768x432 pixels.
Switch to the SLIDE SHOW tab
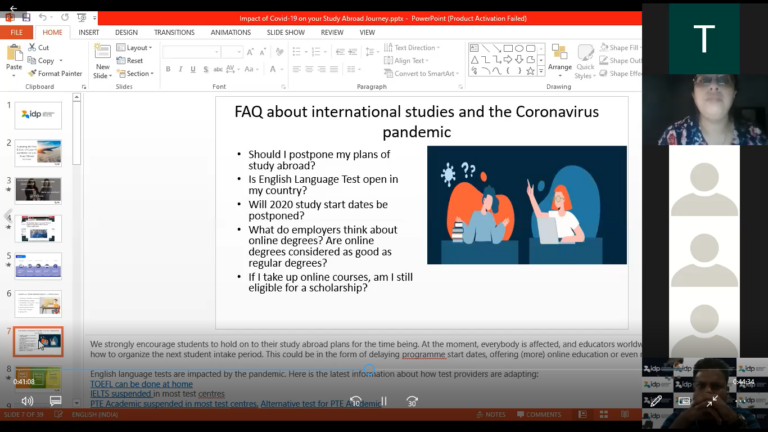[286, 32]
